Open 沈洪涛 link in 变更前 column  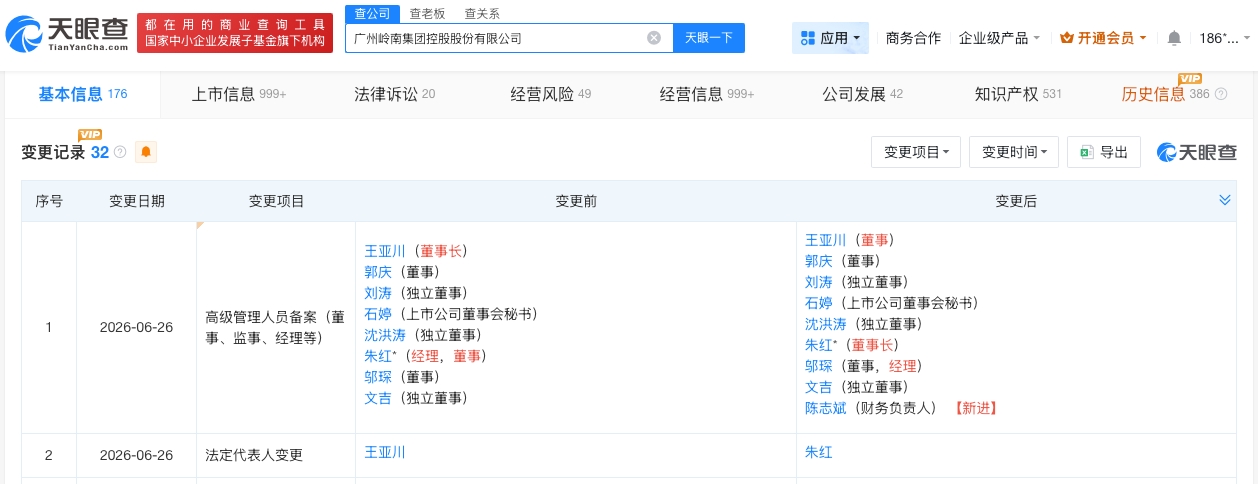385,335
